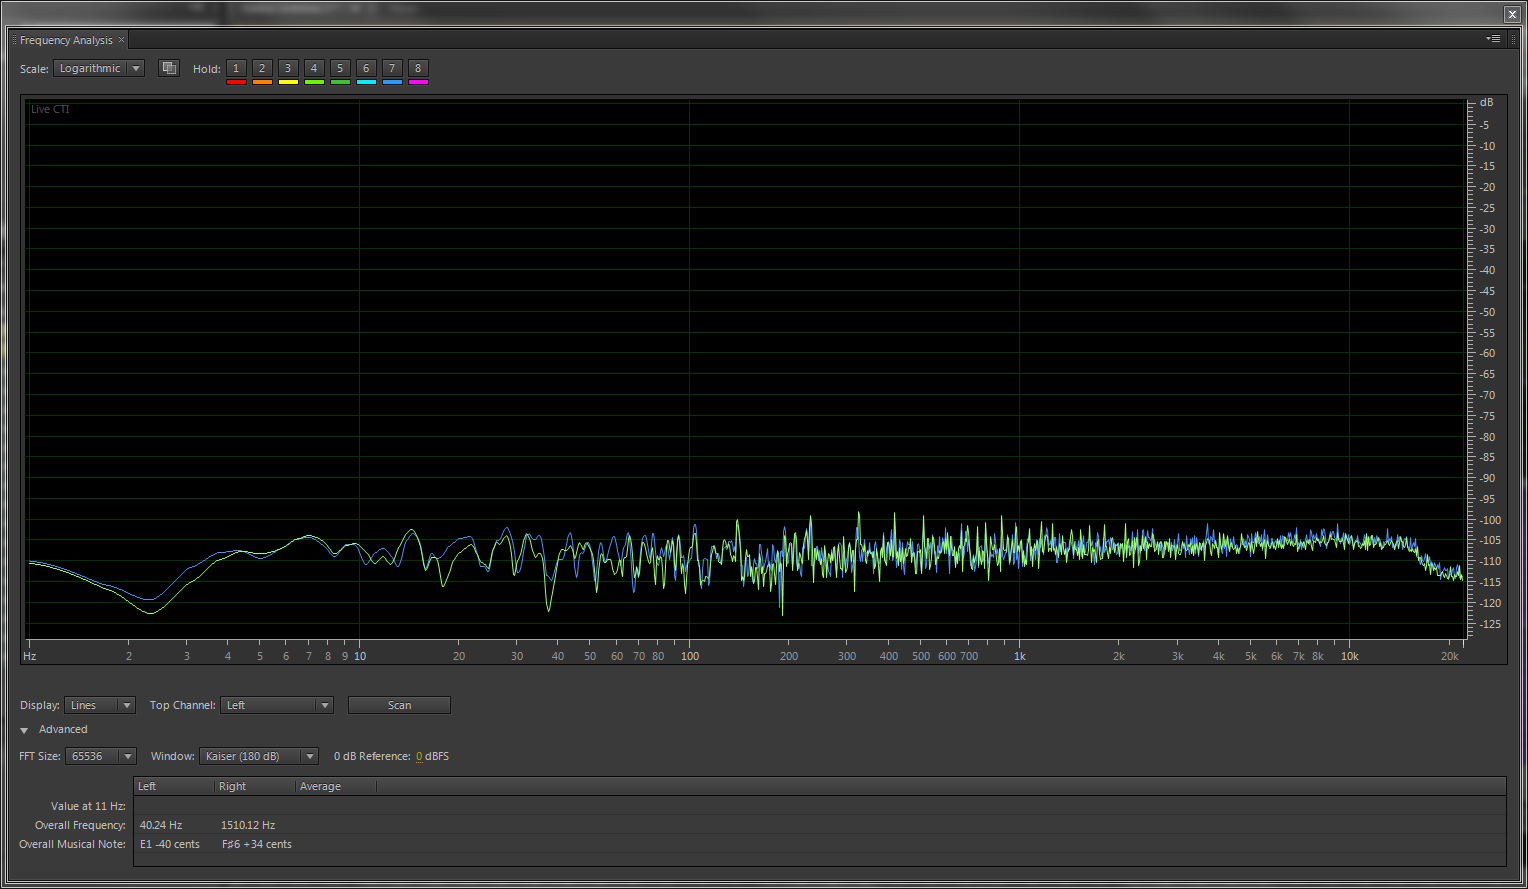
Task: Click the Overall Frequency label
Action: point(80,825)
